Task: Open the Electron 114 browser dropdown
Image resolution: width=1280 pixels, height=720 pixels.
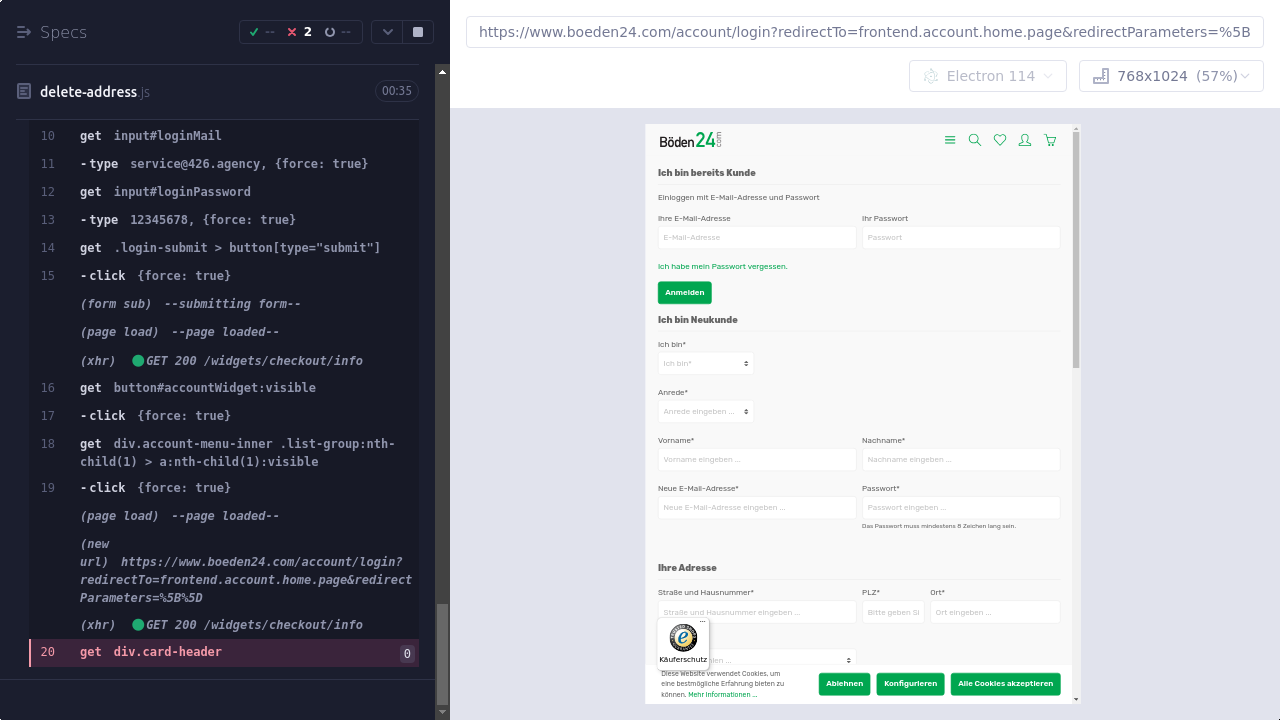Action: pyautogui.click(x=988, y=76)
